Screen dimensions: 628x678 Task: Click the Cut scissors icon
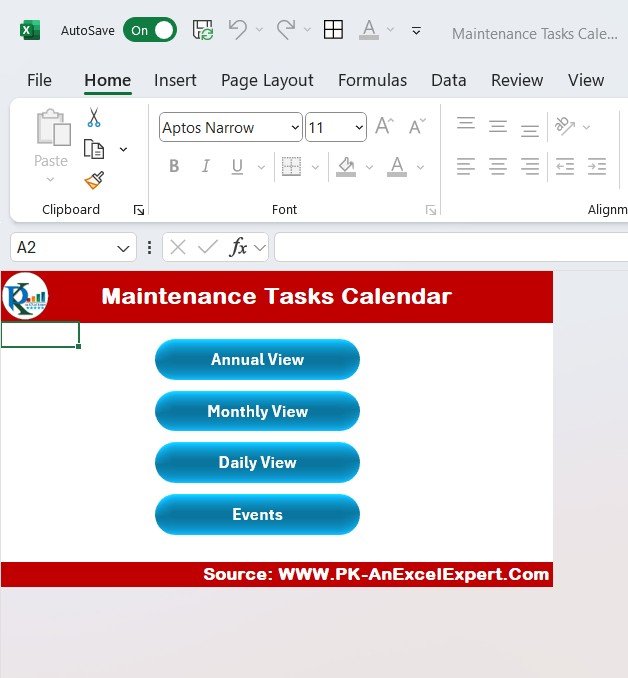(x=94, y=118)
